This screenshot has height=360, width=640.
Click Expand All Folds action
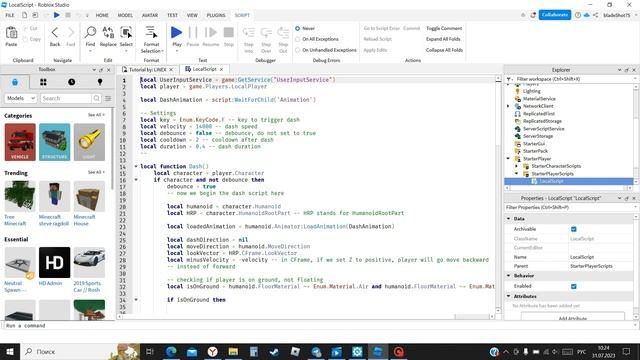443,39
